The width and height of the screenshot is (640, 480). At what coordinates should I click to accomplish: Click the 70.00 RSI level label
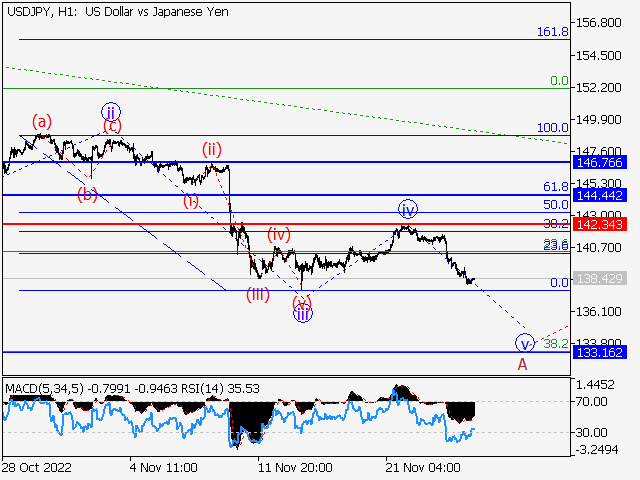[591, 402]
